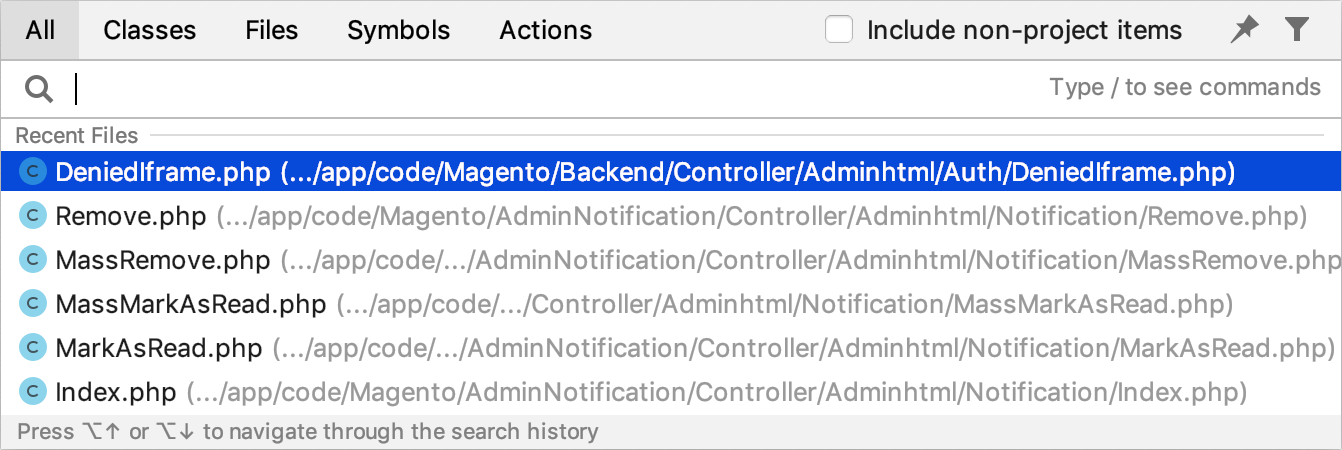Viewport: 1342px width, 450px height.
Task: Open MarkAsRead.php from recent files
Action: (x=671, y=348)
